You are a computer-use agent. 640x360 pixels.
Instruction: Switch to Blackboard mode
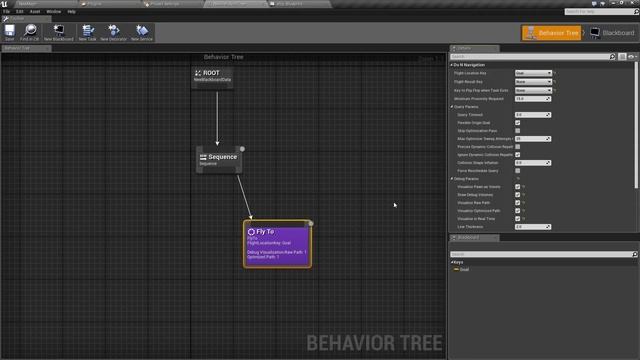click(612, 33)
